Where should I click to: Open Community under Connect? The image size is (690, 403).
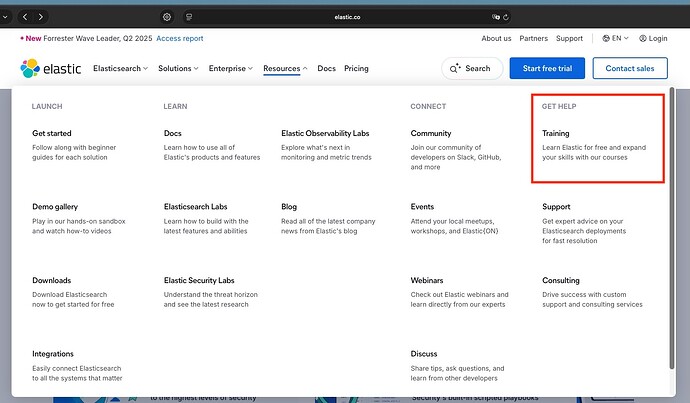pyautogui.click(x=431, y=133)
